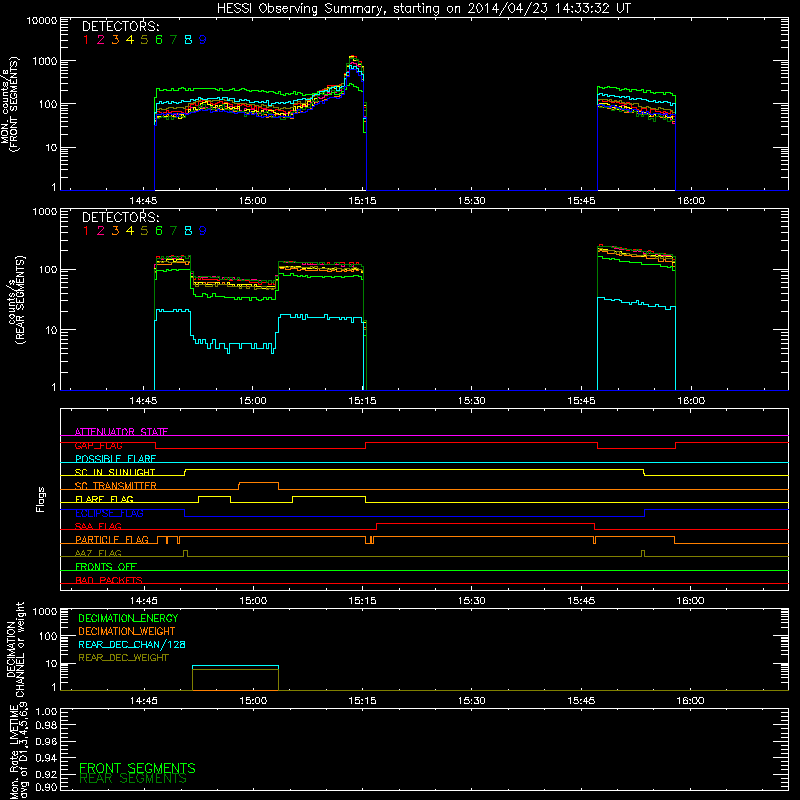Click the ATTENUATOR_STATE flag label
The width and height of the screenshot is (800, 800).
coord(121,432)
